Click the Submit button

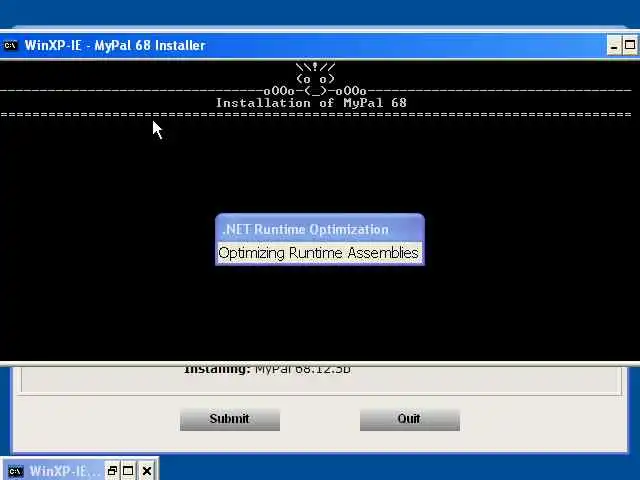(x=230, y=419)
